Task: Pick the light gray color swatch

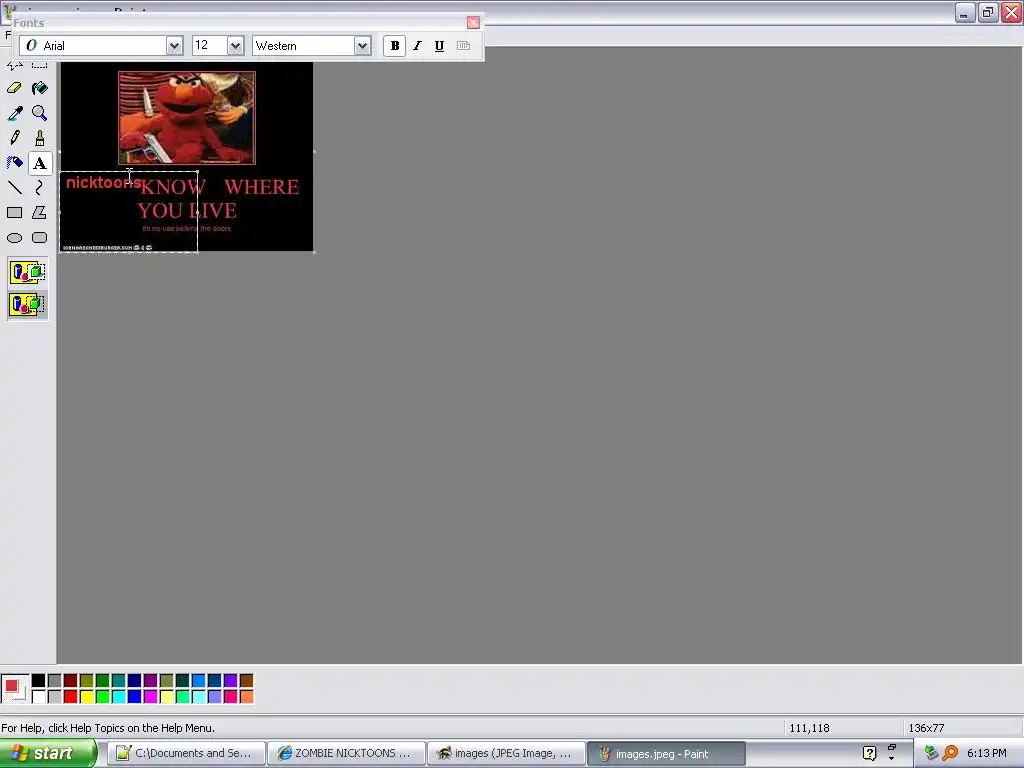Action: 54,697
